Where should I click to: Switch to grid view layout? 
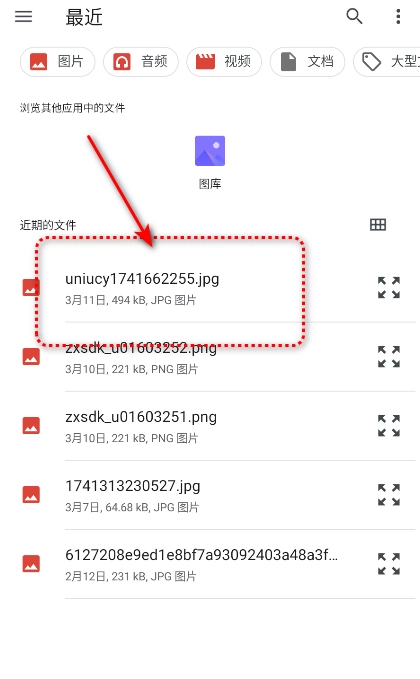(378, 224)
